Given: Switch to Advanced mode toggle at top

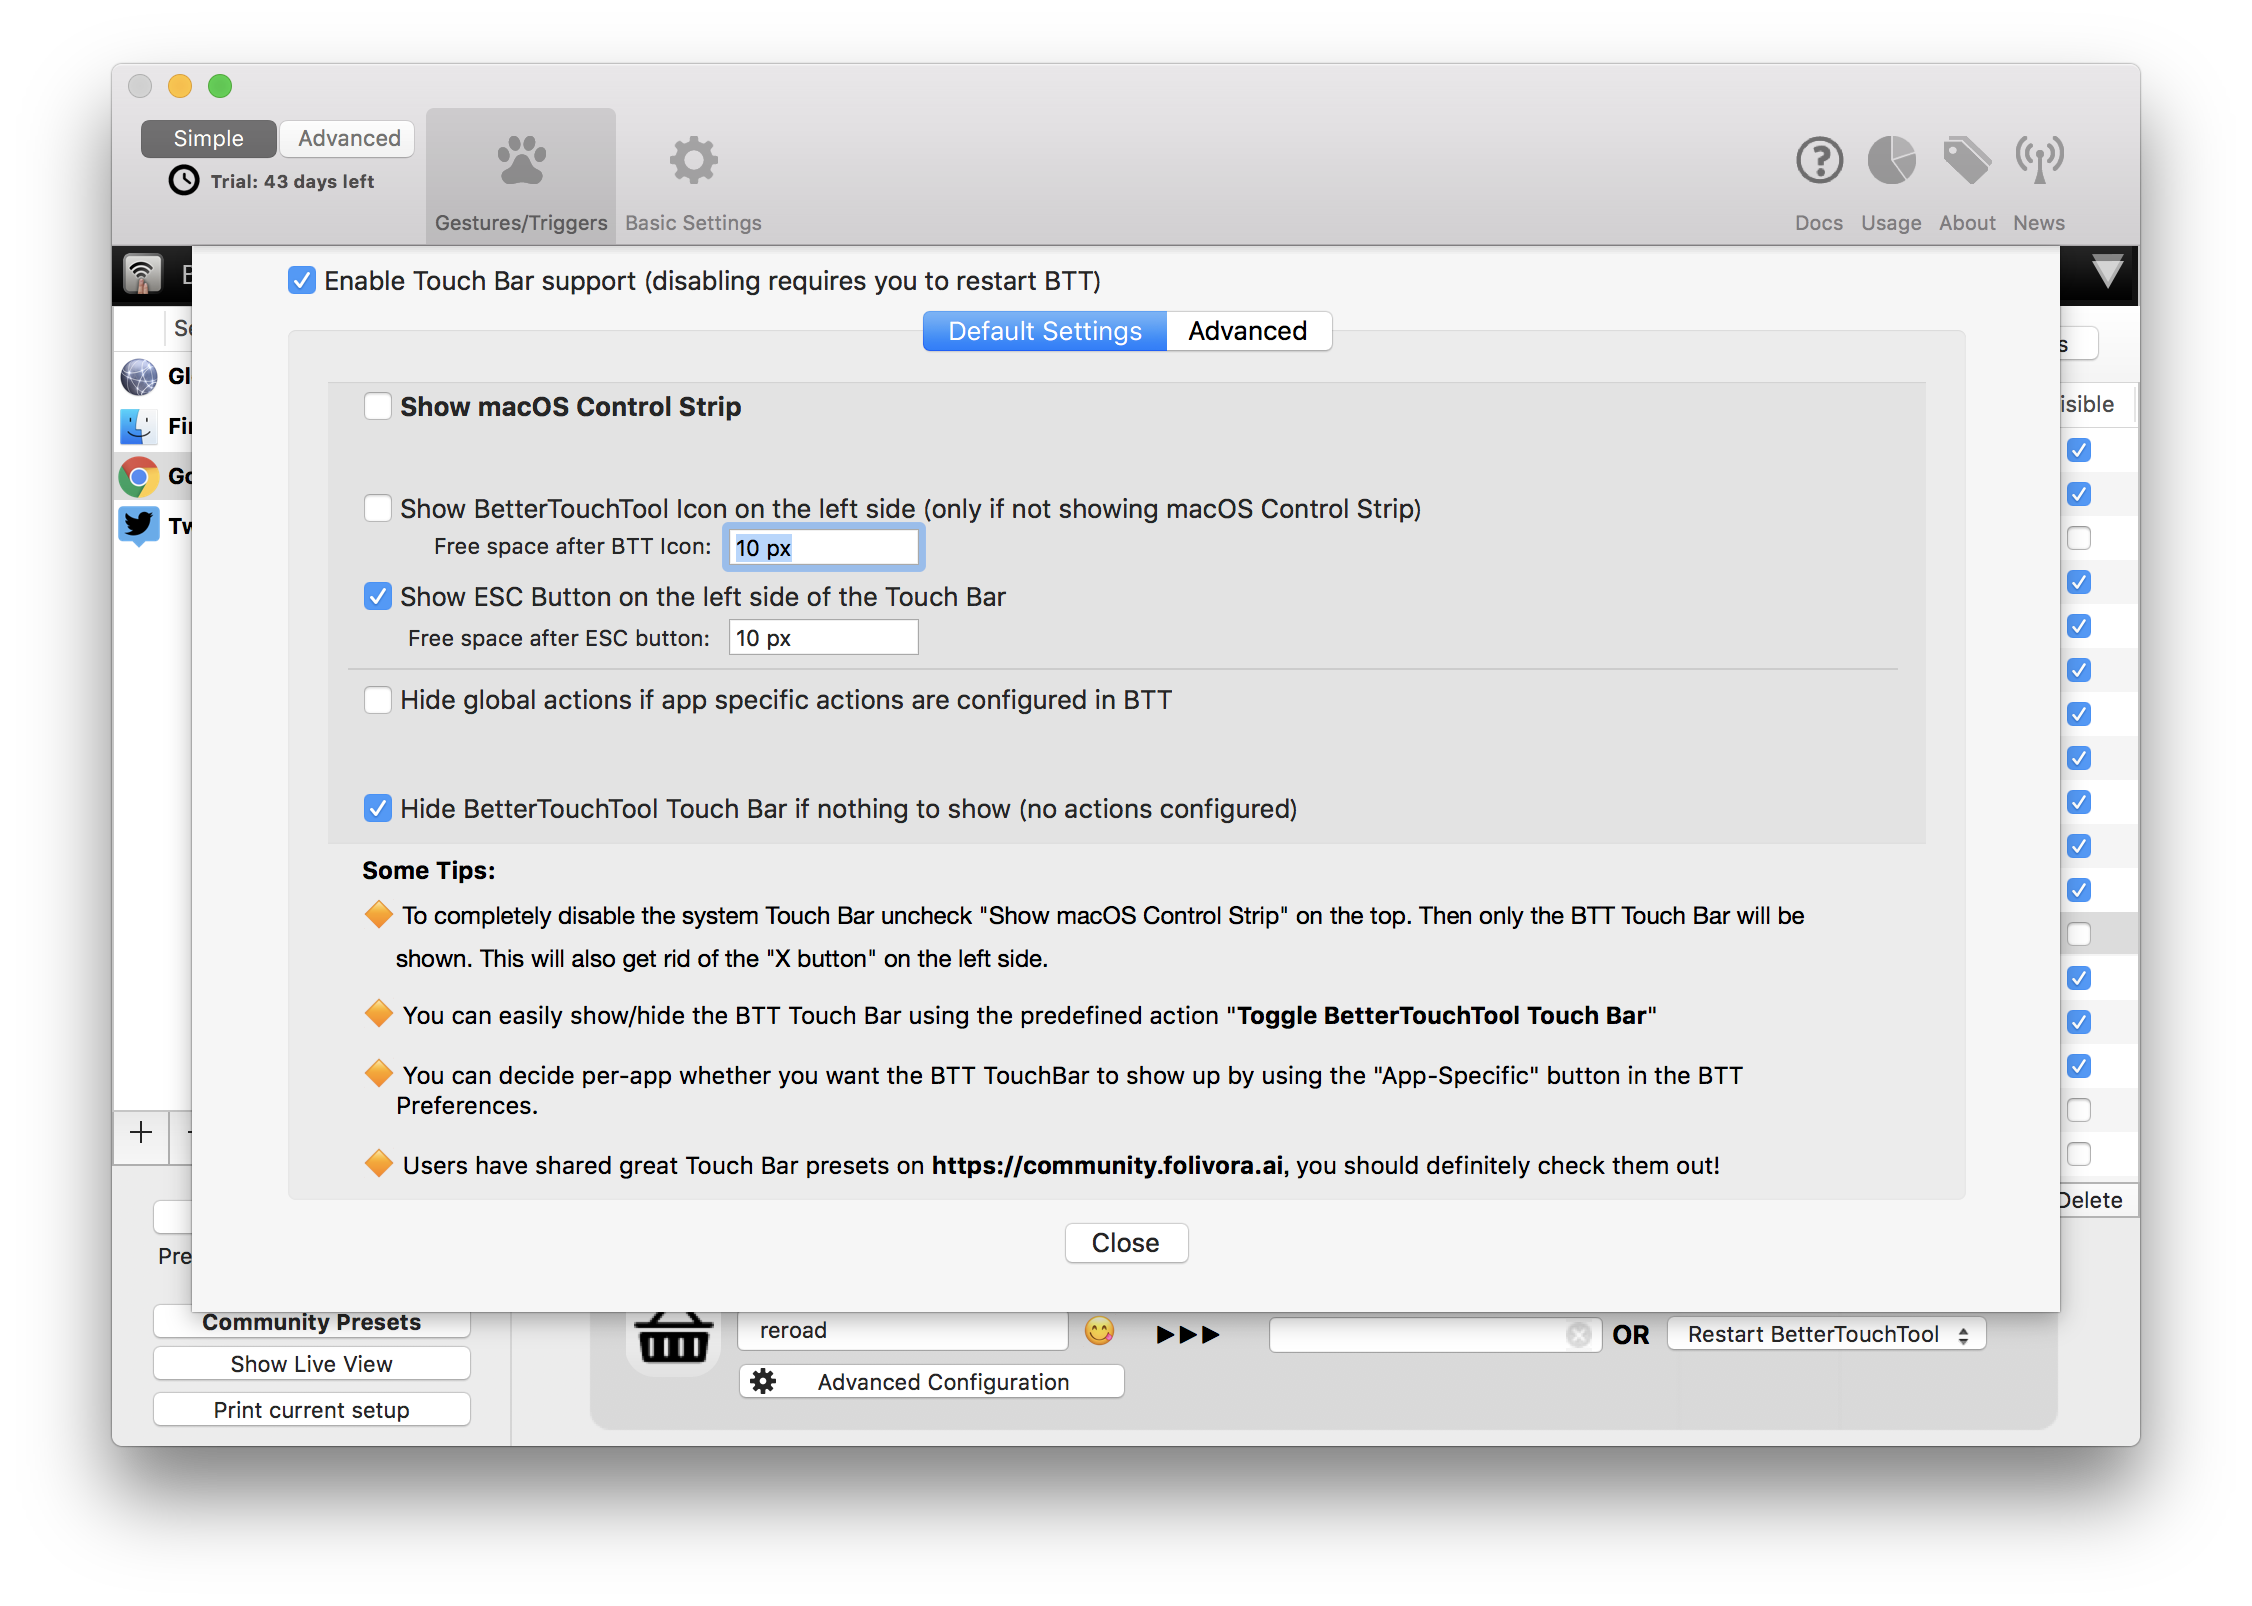Looking at the screenshot, I should click(348, 138).
